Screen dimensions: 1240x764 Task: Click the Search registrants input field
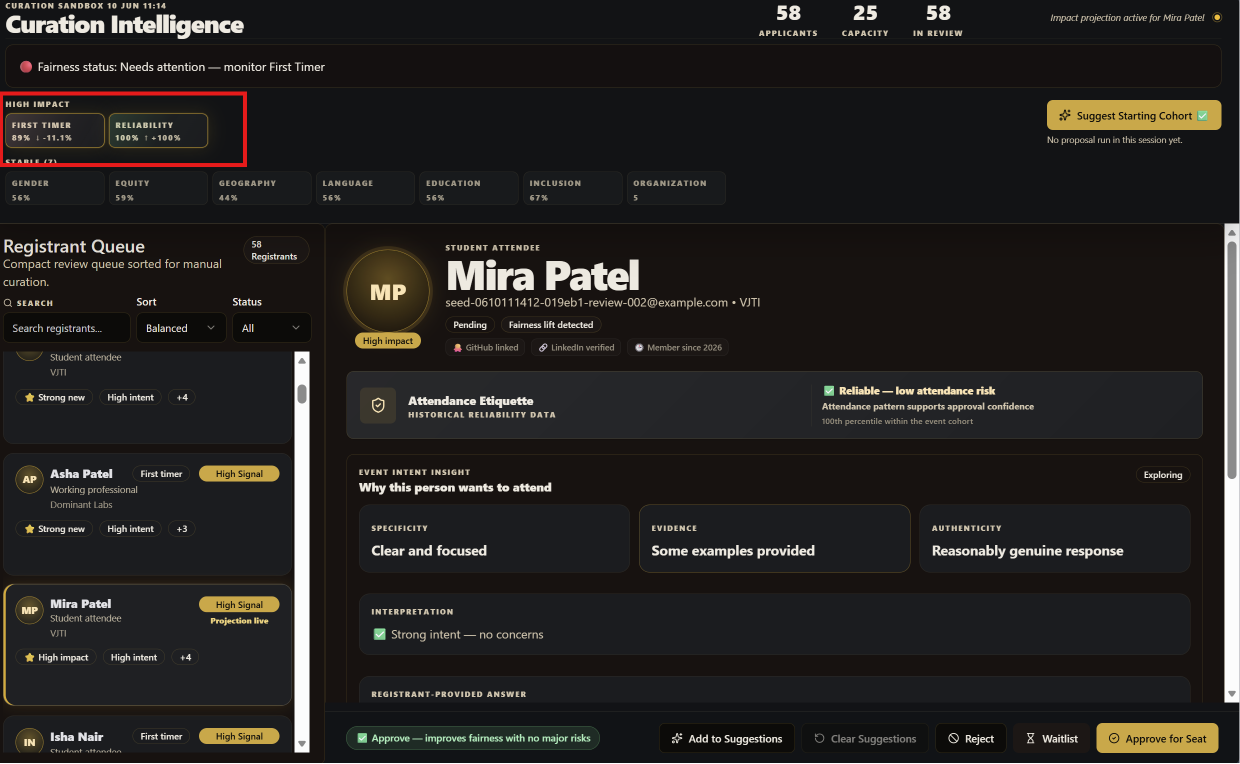[x=67, y=328]
